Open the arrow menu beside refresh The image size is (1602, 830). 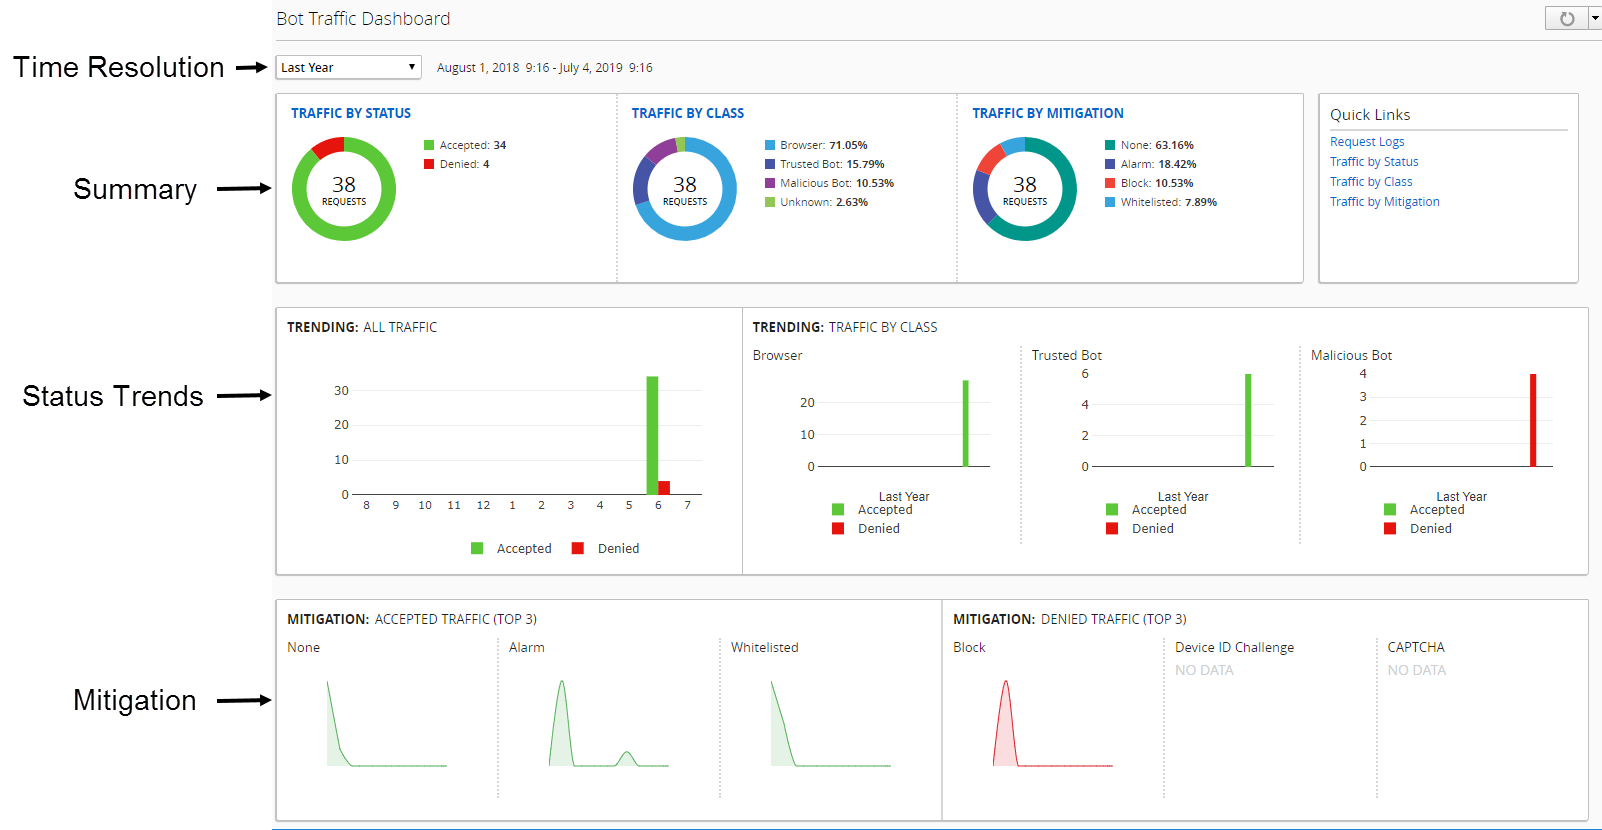click(x=1594, y=19)
